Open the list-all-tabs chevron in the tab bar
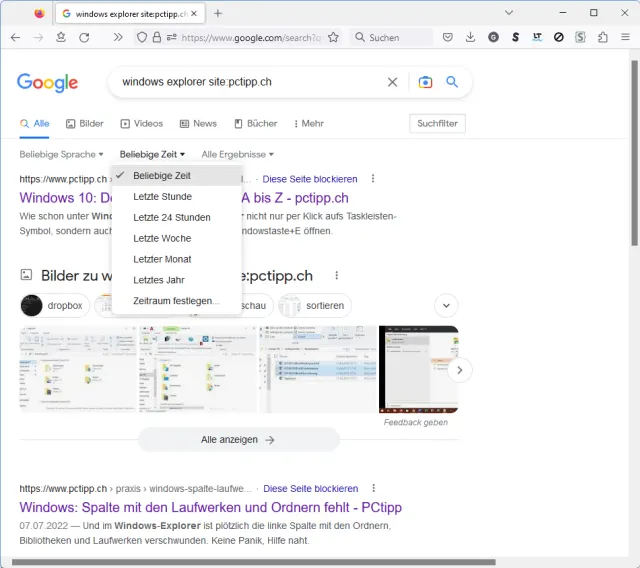Screen dimensions: 640x568 click(509, 13)
